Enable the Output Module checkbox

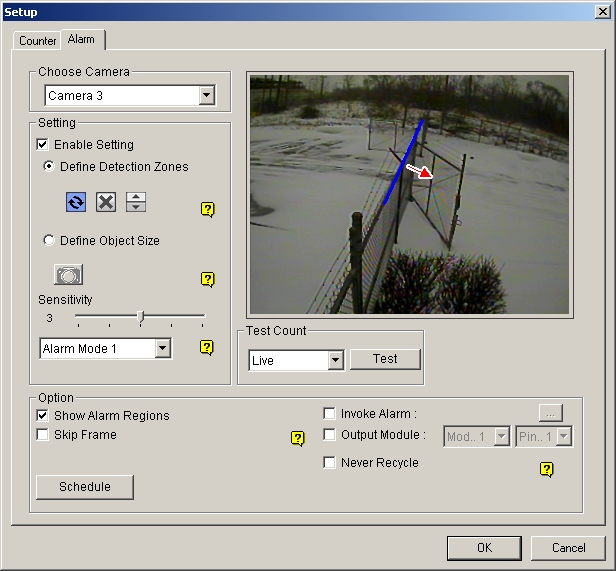(x=329, y=435)
